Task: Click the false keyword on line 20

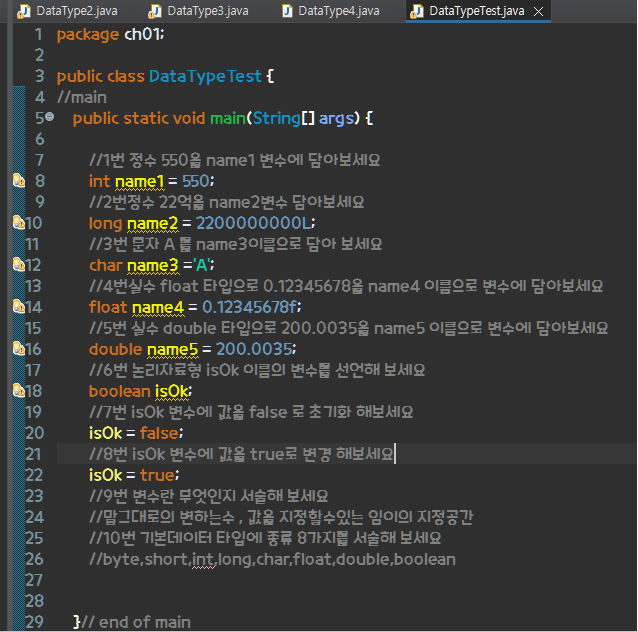Action: [x=159, y=433]
